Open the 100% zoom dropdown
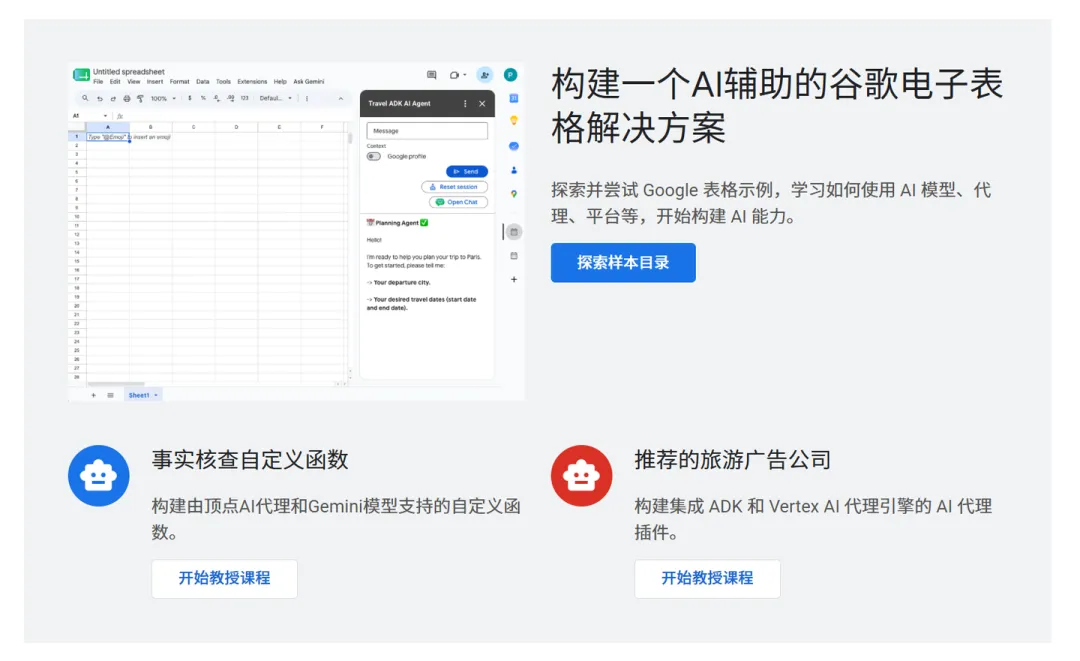This screenshot has width=1080, height=661. pyautogui.click(x=163, y=98)
